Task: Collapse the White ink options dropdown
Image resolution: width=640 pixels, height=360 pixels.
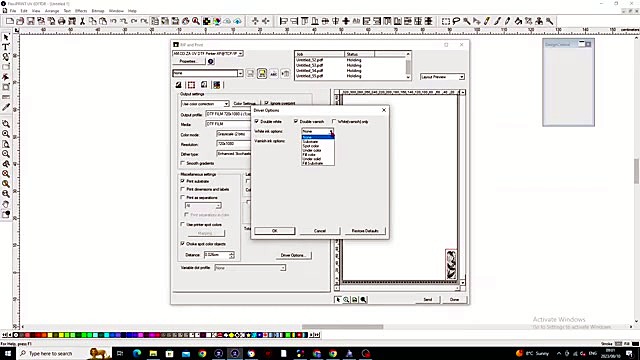Action: click(331, 131)
